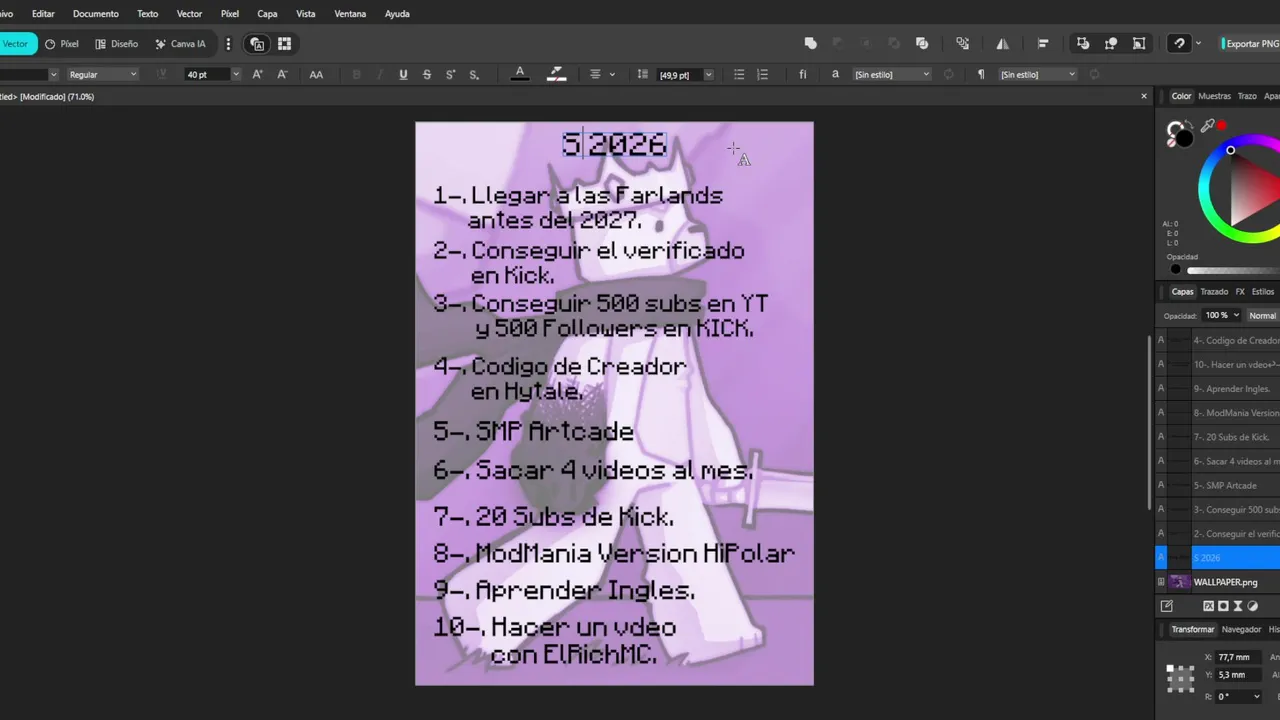Click the flip horizontal mirror icon

(1002, 44)
